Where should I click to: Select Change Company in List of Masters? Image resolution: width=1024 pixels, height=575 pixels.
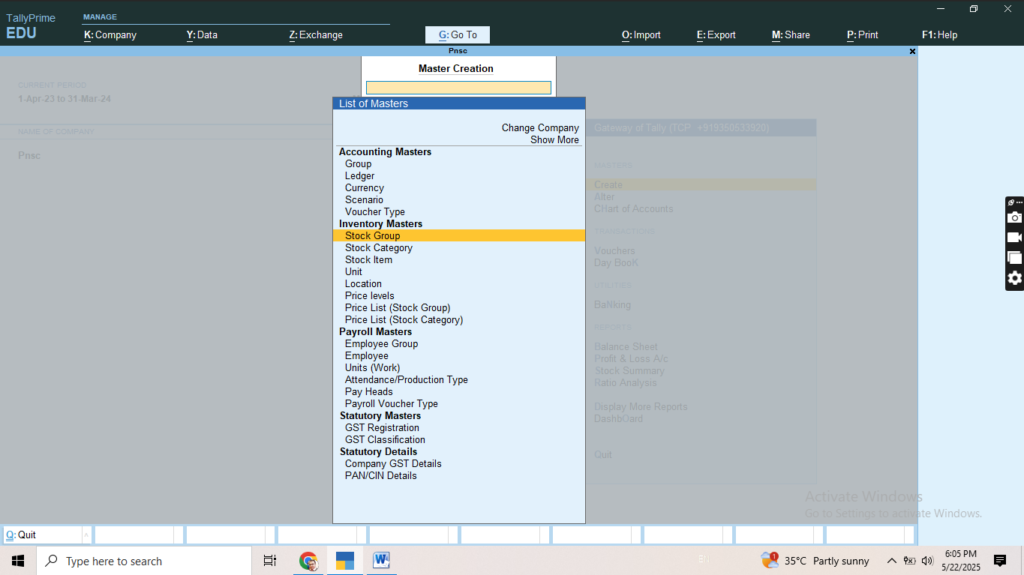point(540,128)
